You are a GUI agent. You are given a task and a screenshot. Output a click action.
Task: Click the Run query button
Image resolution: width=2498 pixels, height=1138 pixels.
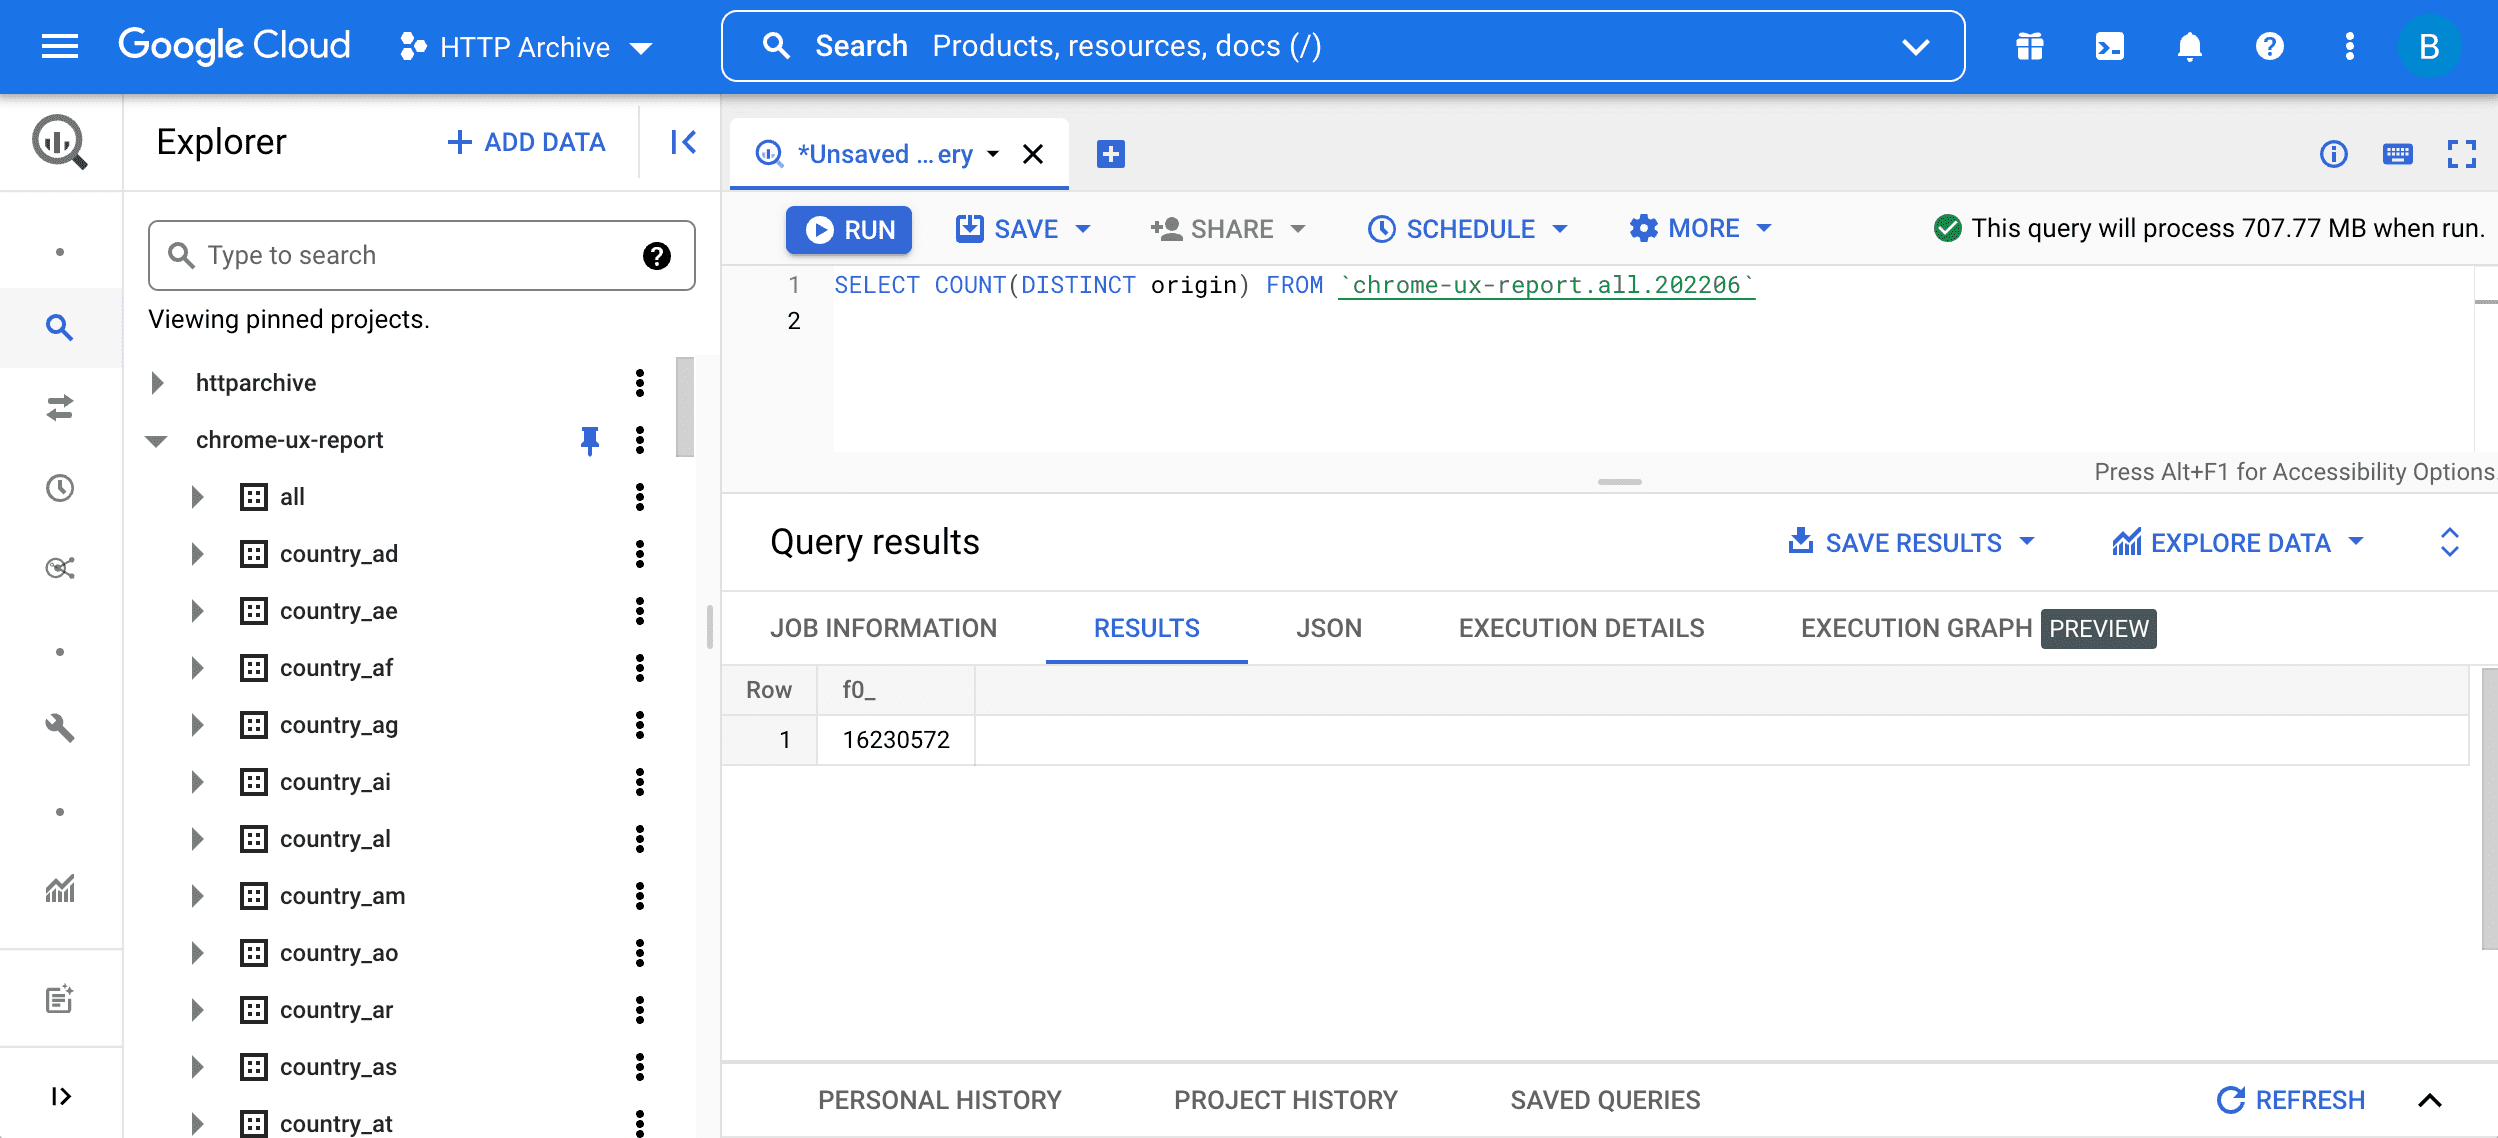tap(851, 230)
